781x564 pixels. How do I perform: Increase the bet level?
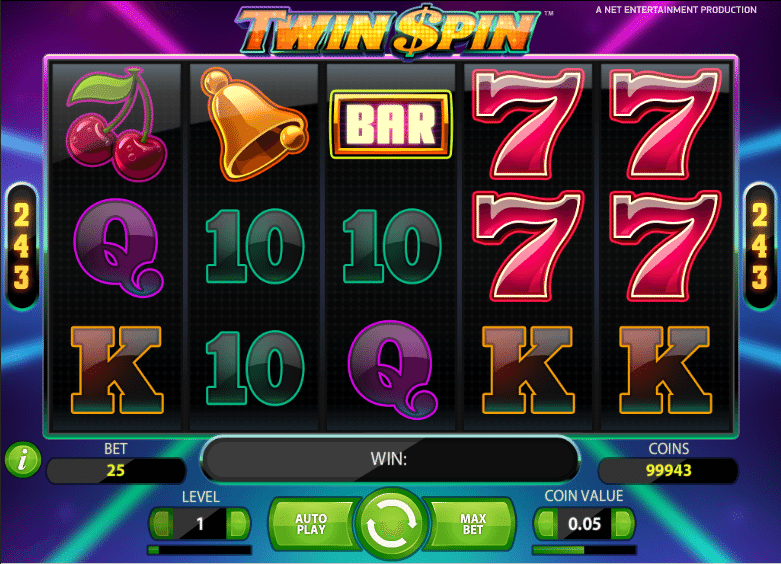pos(239,524)
